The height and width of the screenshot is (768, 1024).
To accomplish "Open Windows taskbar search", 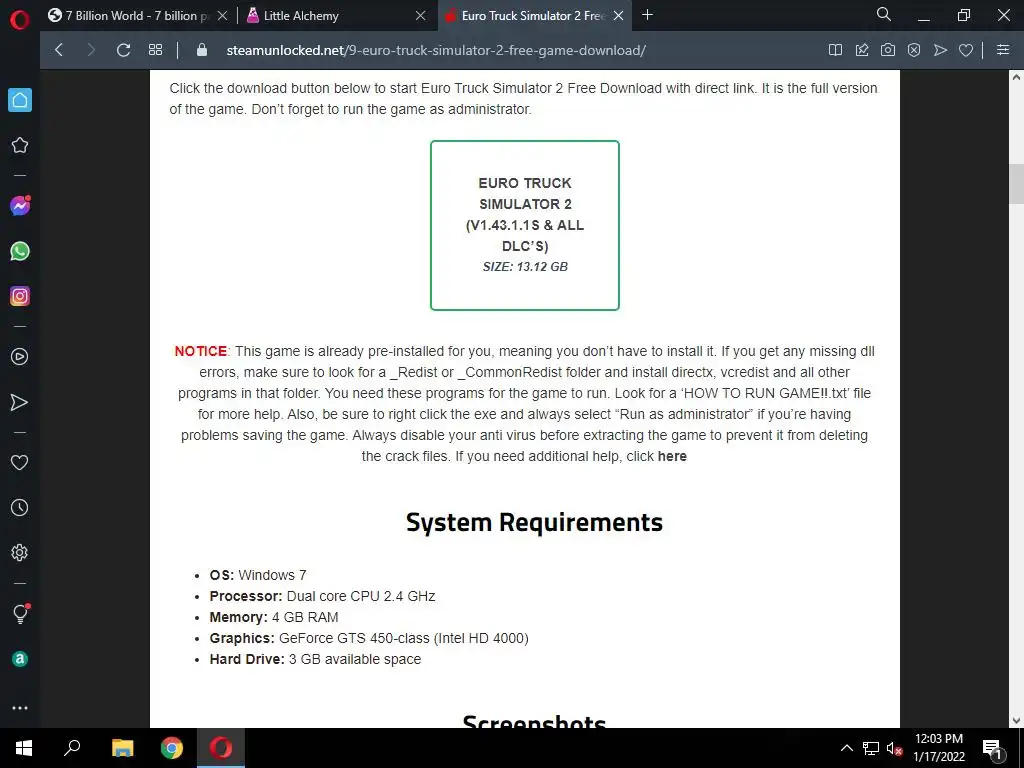I will tap(72, 748).
